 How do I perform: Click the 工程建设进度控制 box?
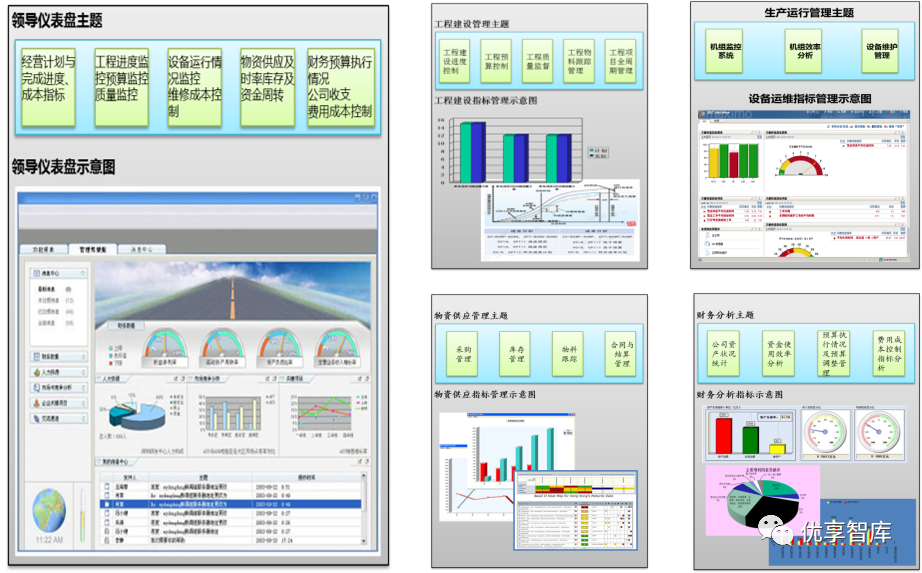[456, 61]
